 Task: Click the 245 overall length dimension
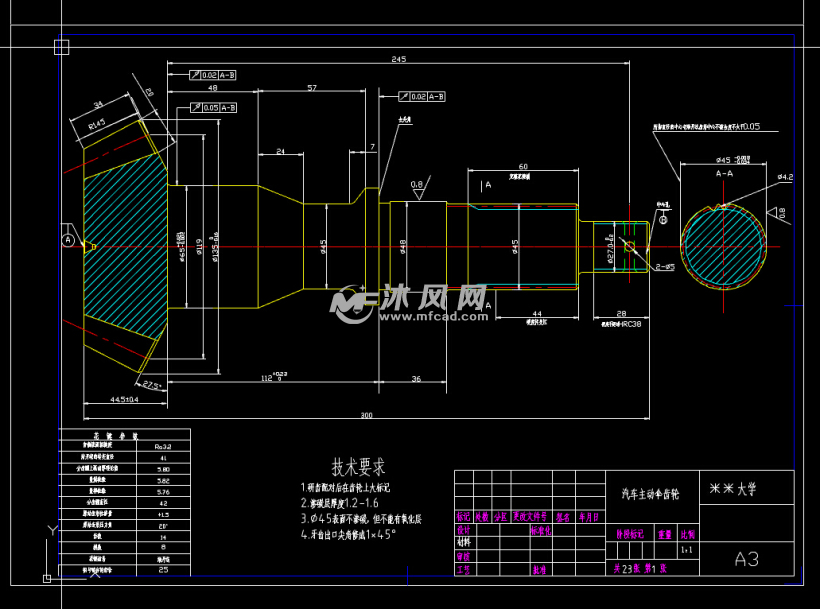click(x=398, y=59)
